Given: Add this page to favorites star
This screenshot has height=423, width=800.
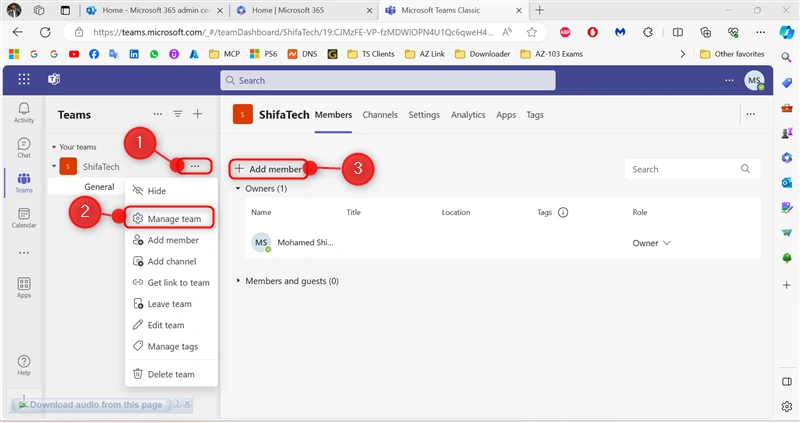Looking at the screenshot, I should click(x=532, y=32).
